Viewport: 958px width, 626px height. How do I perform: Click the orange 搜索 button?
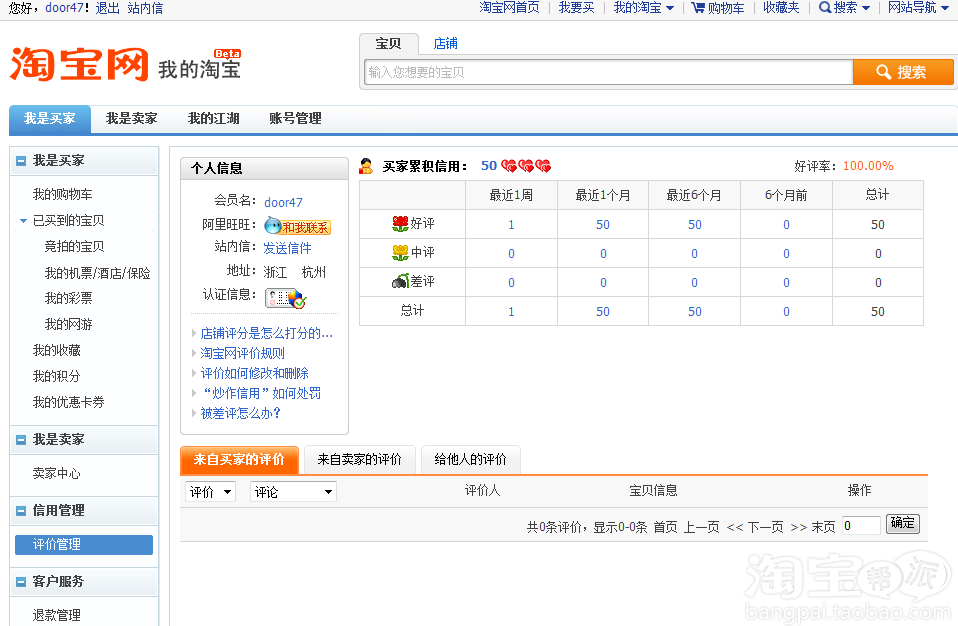903,72
